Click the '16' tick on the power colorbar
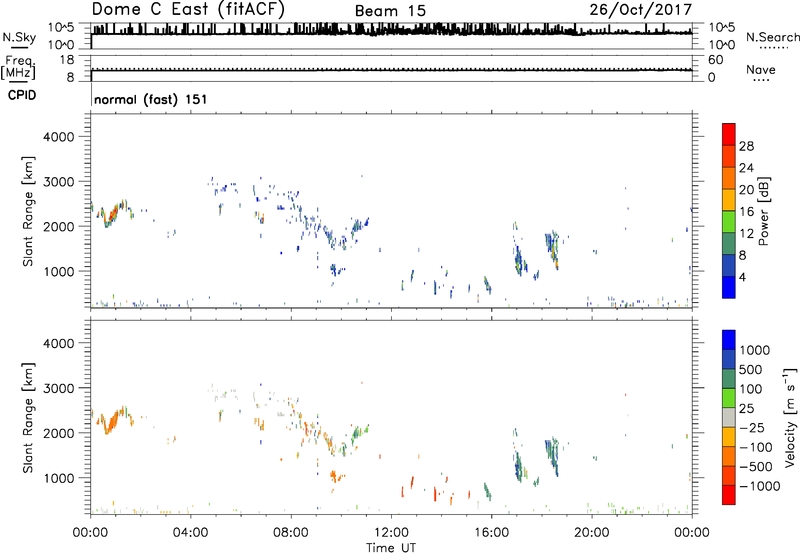Image resolution: width=800 pixels, height=554 pixels. 746,212
